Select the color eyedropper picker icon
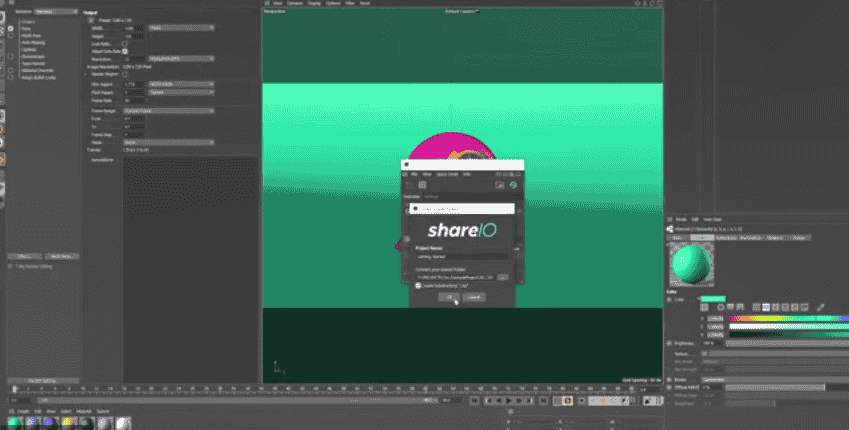This screenshot has width=849, height=430. [820, 307]
